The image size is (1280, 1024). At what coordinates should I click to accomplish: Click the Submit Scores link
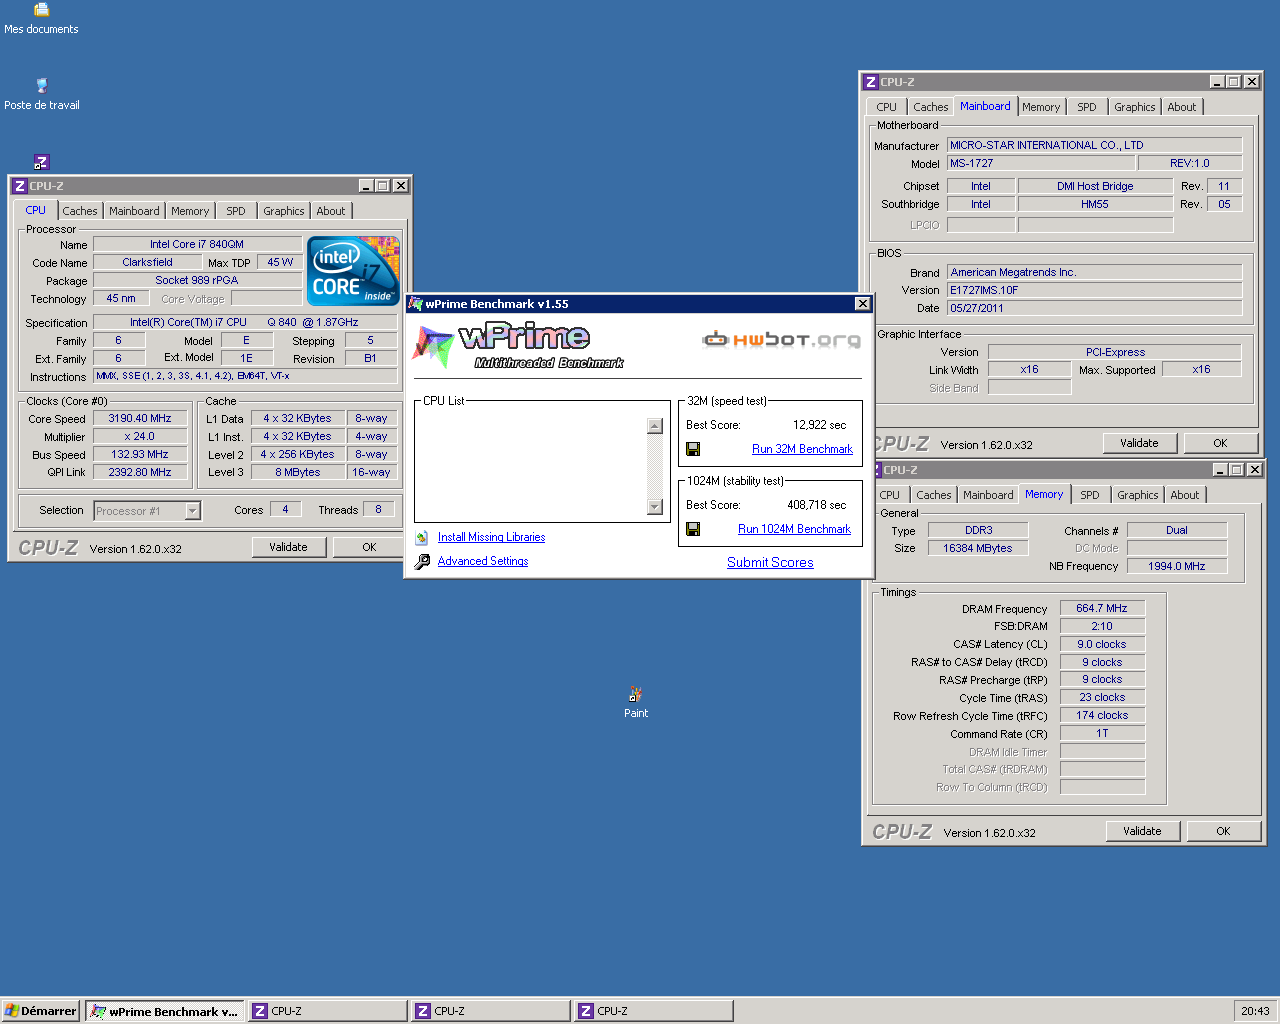(770, 563)
